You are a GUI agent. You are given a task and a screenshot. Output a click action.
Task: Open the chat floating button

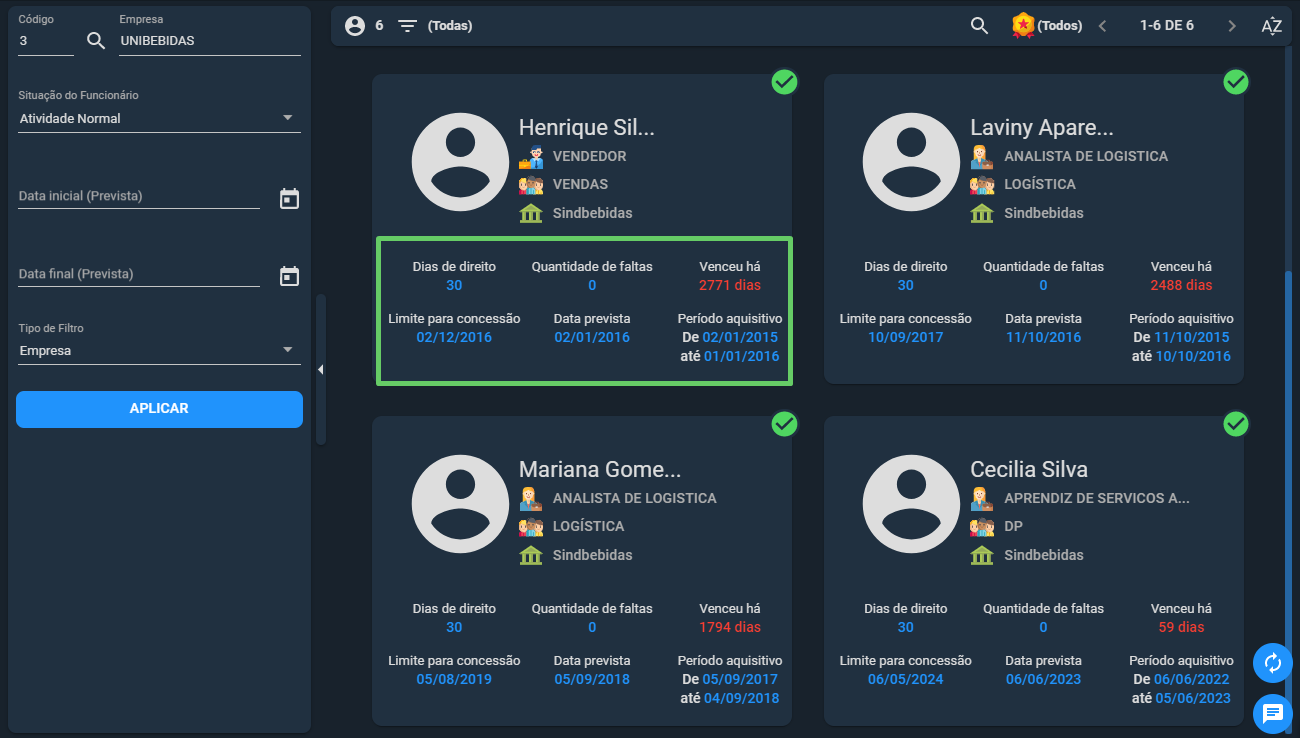1273,713
